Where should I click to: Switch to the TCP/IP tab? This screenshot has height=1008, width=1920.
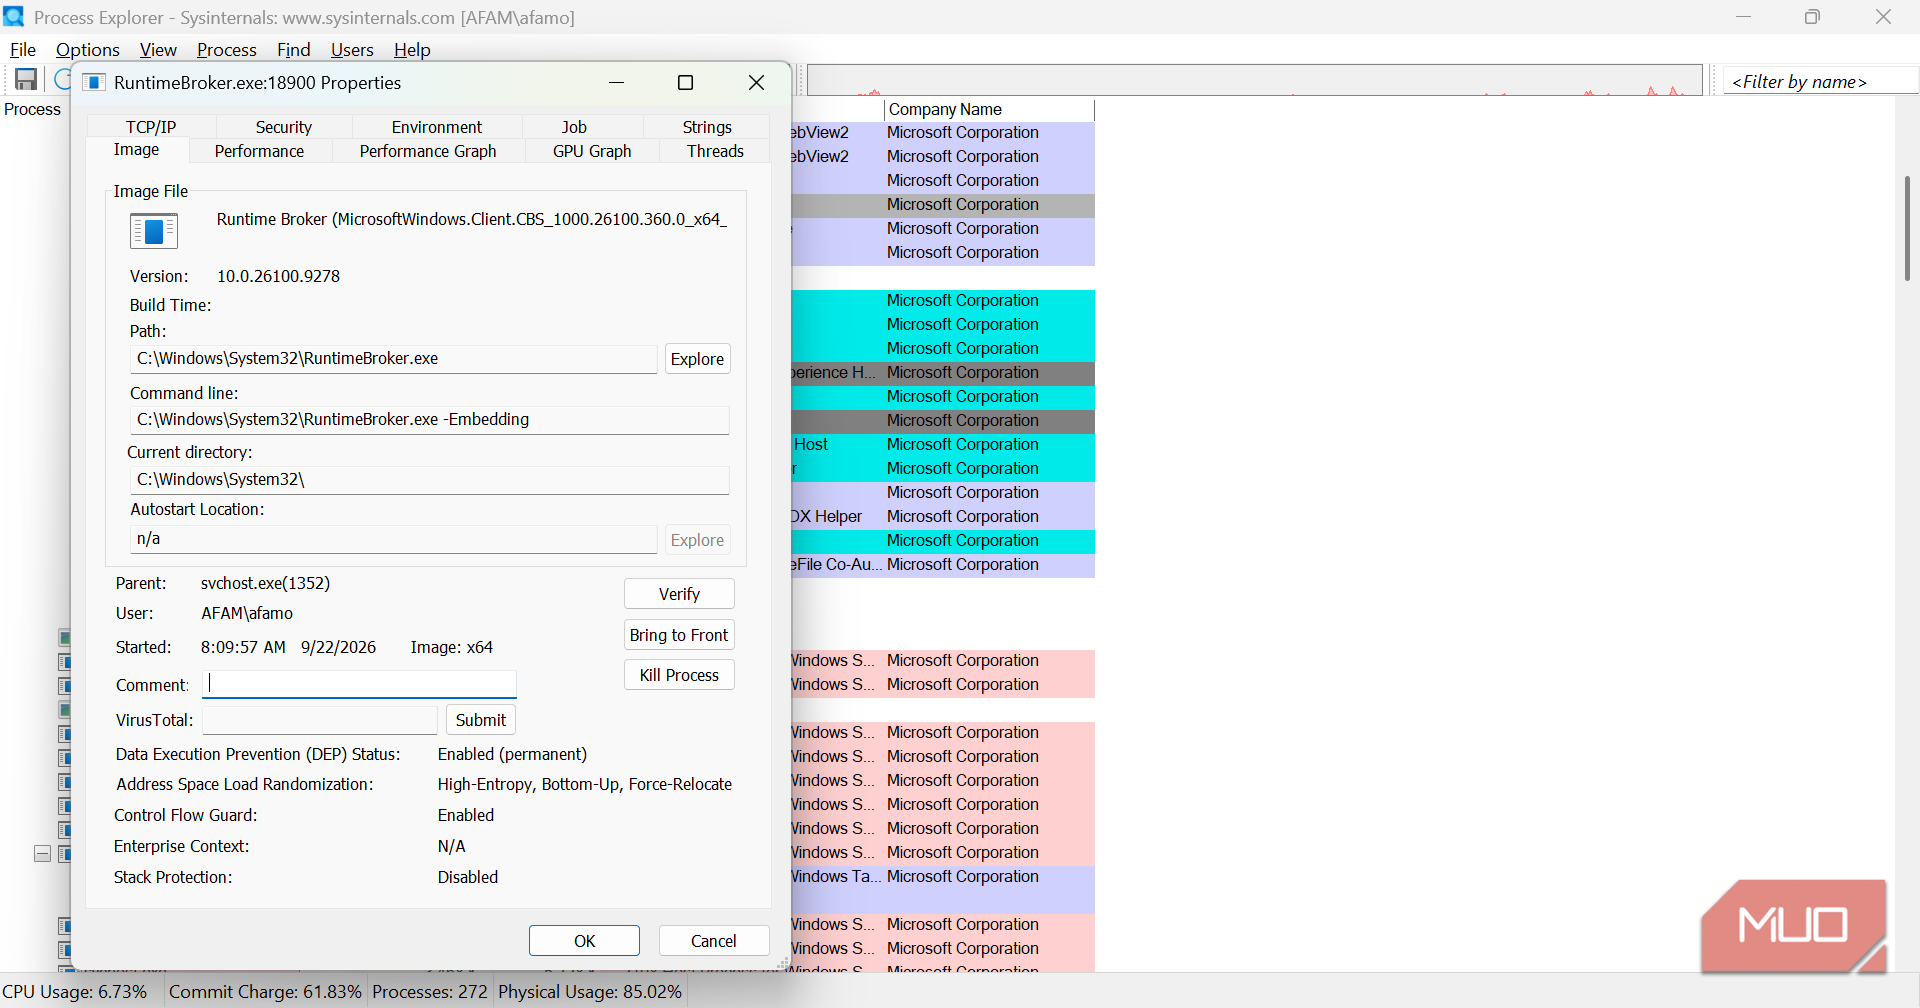(x=151, y=127)
